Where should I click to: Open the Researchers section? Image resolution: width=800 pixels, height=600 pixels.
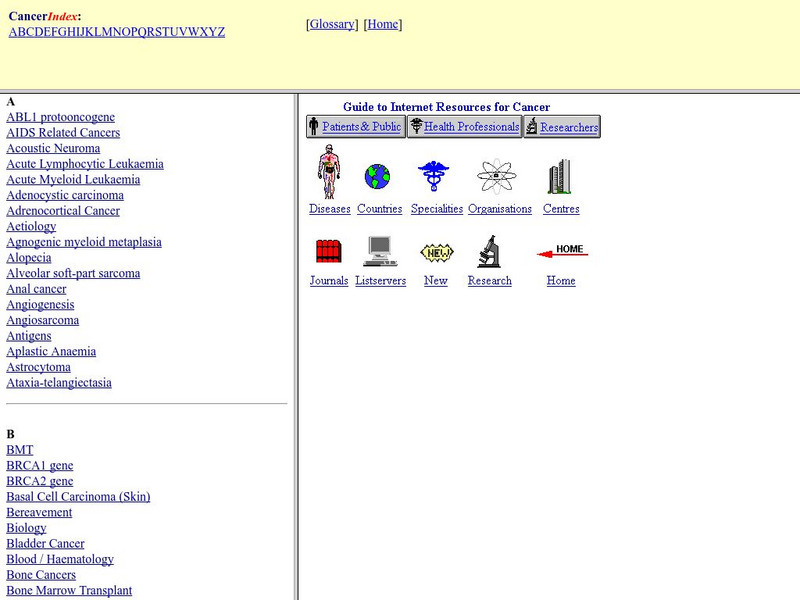569,127
